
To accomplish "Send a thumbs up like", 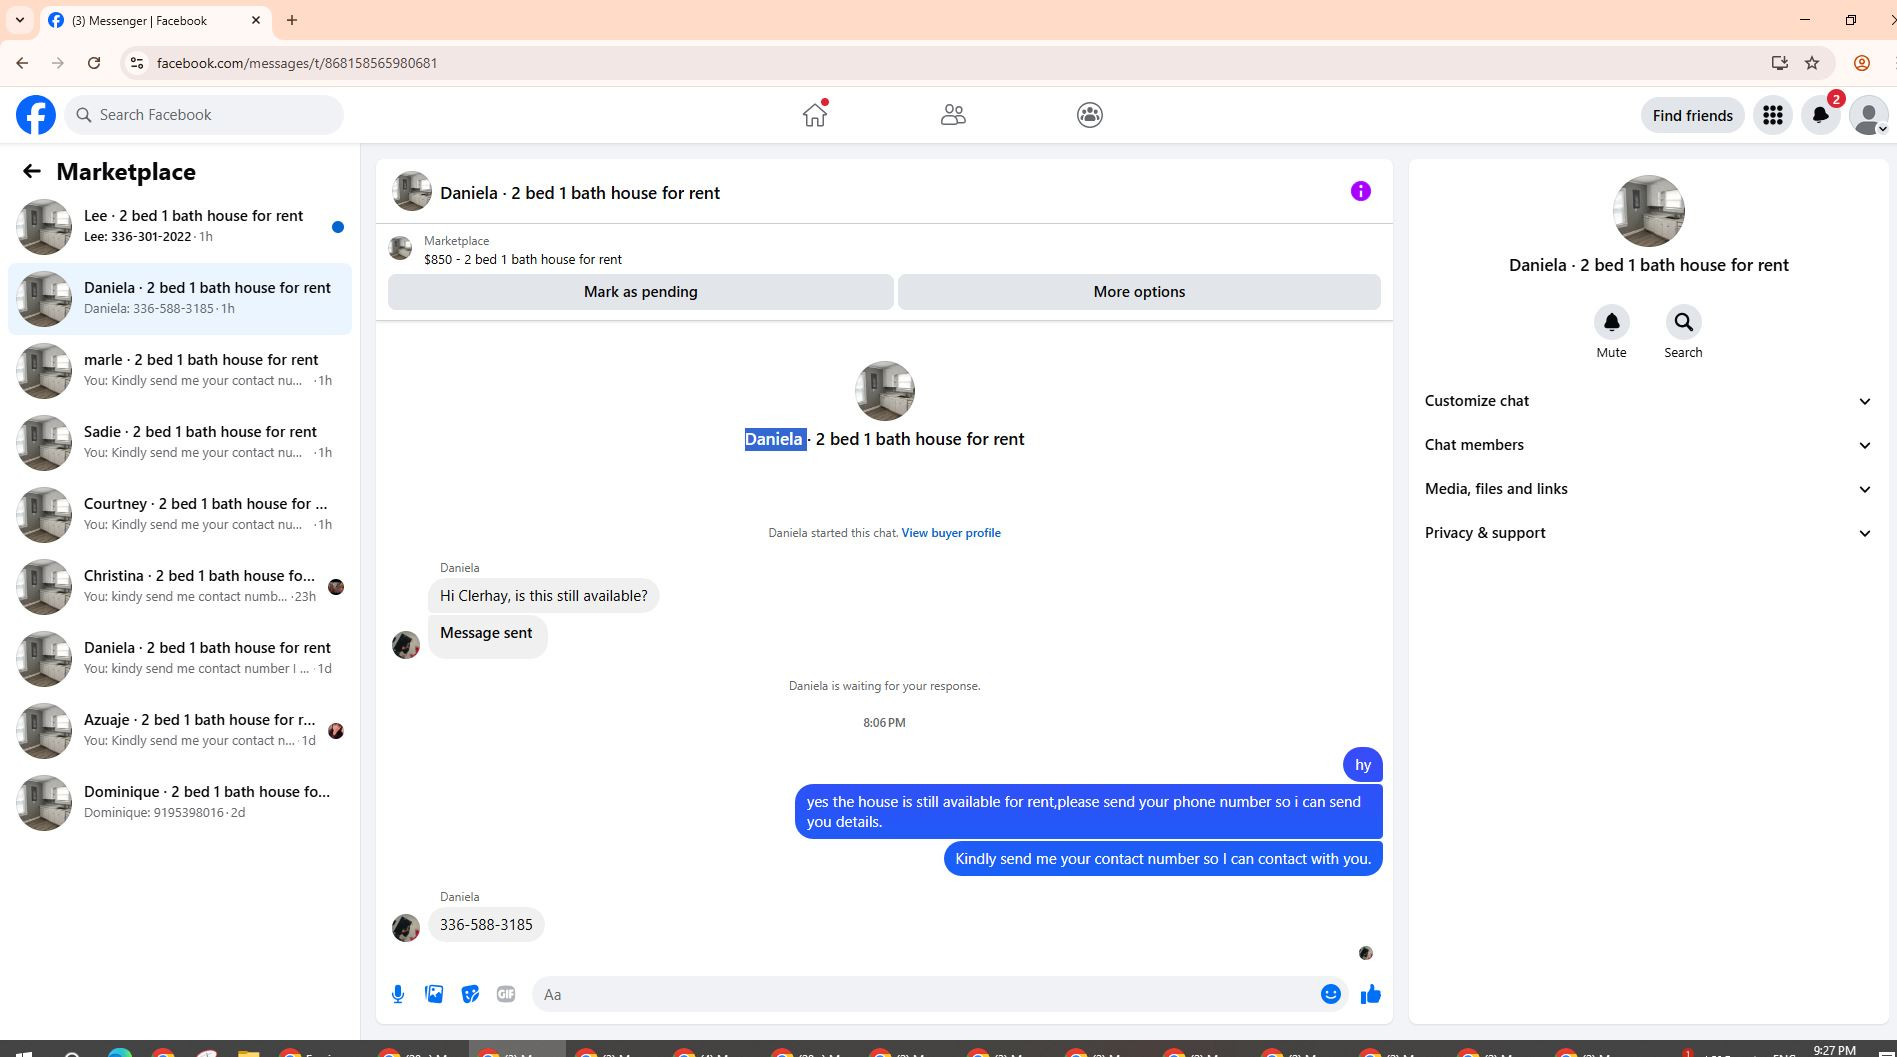I will coord(1370,994).
